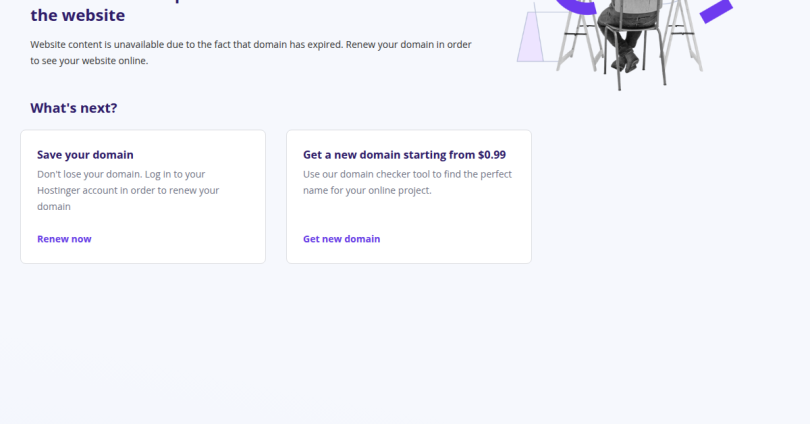This screenshot has width=810, height=424.
Task: Click the domain has expired explanation paragraph
Action: (251, 52)
